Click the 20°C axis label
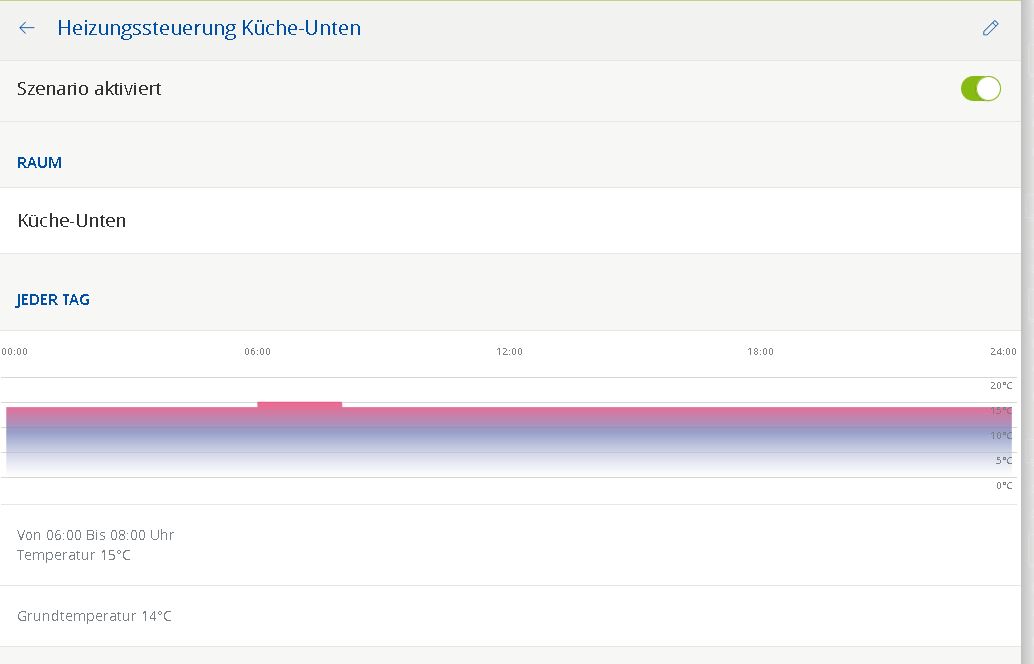 pyautogui.click(x=1001, y=386)
